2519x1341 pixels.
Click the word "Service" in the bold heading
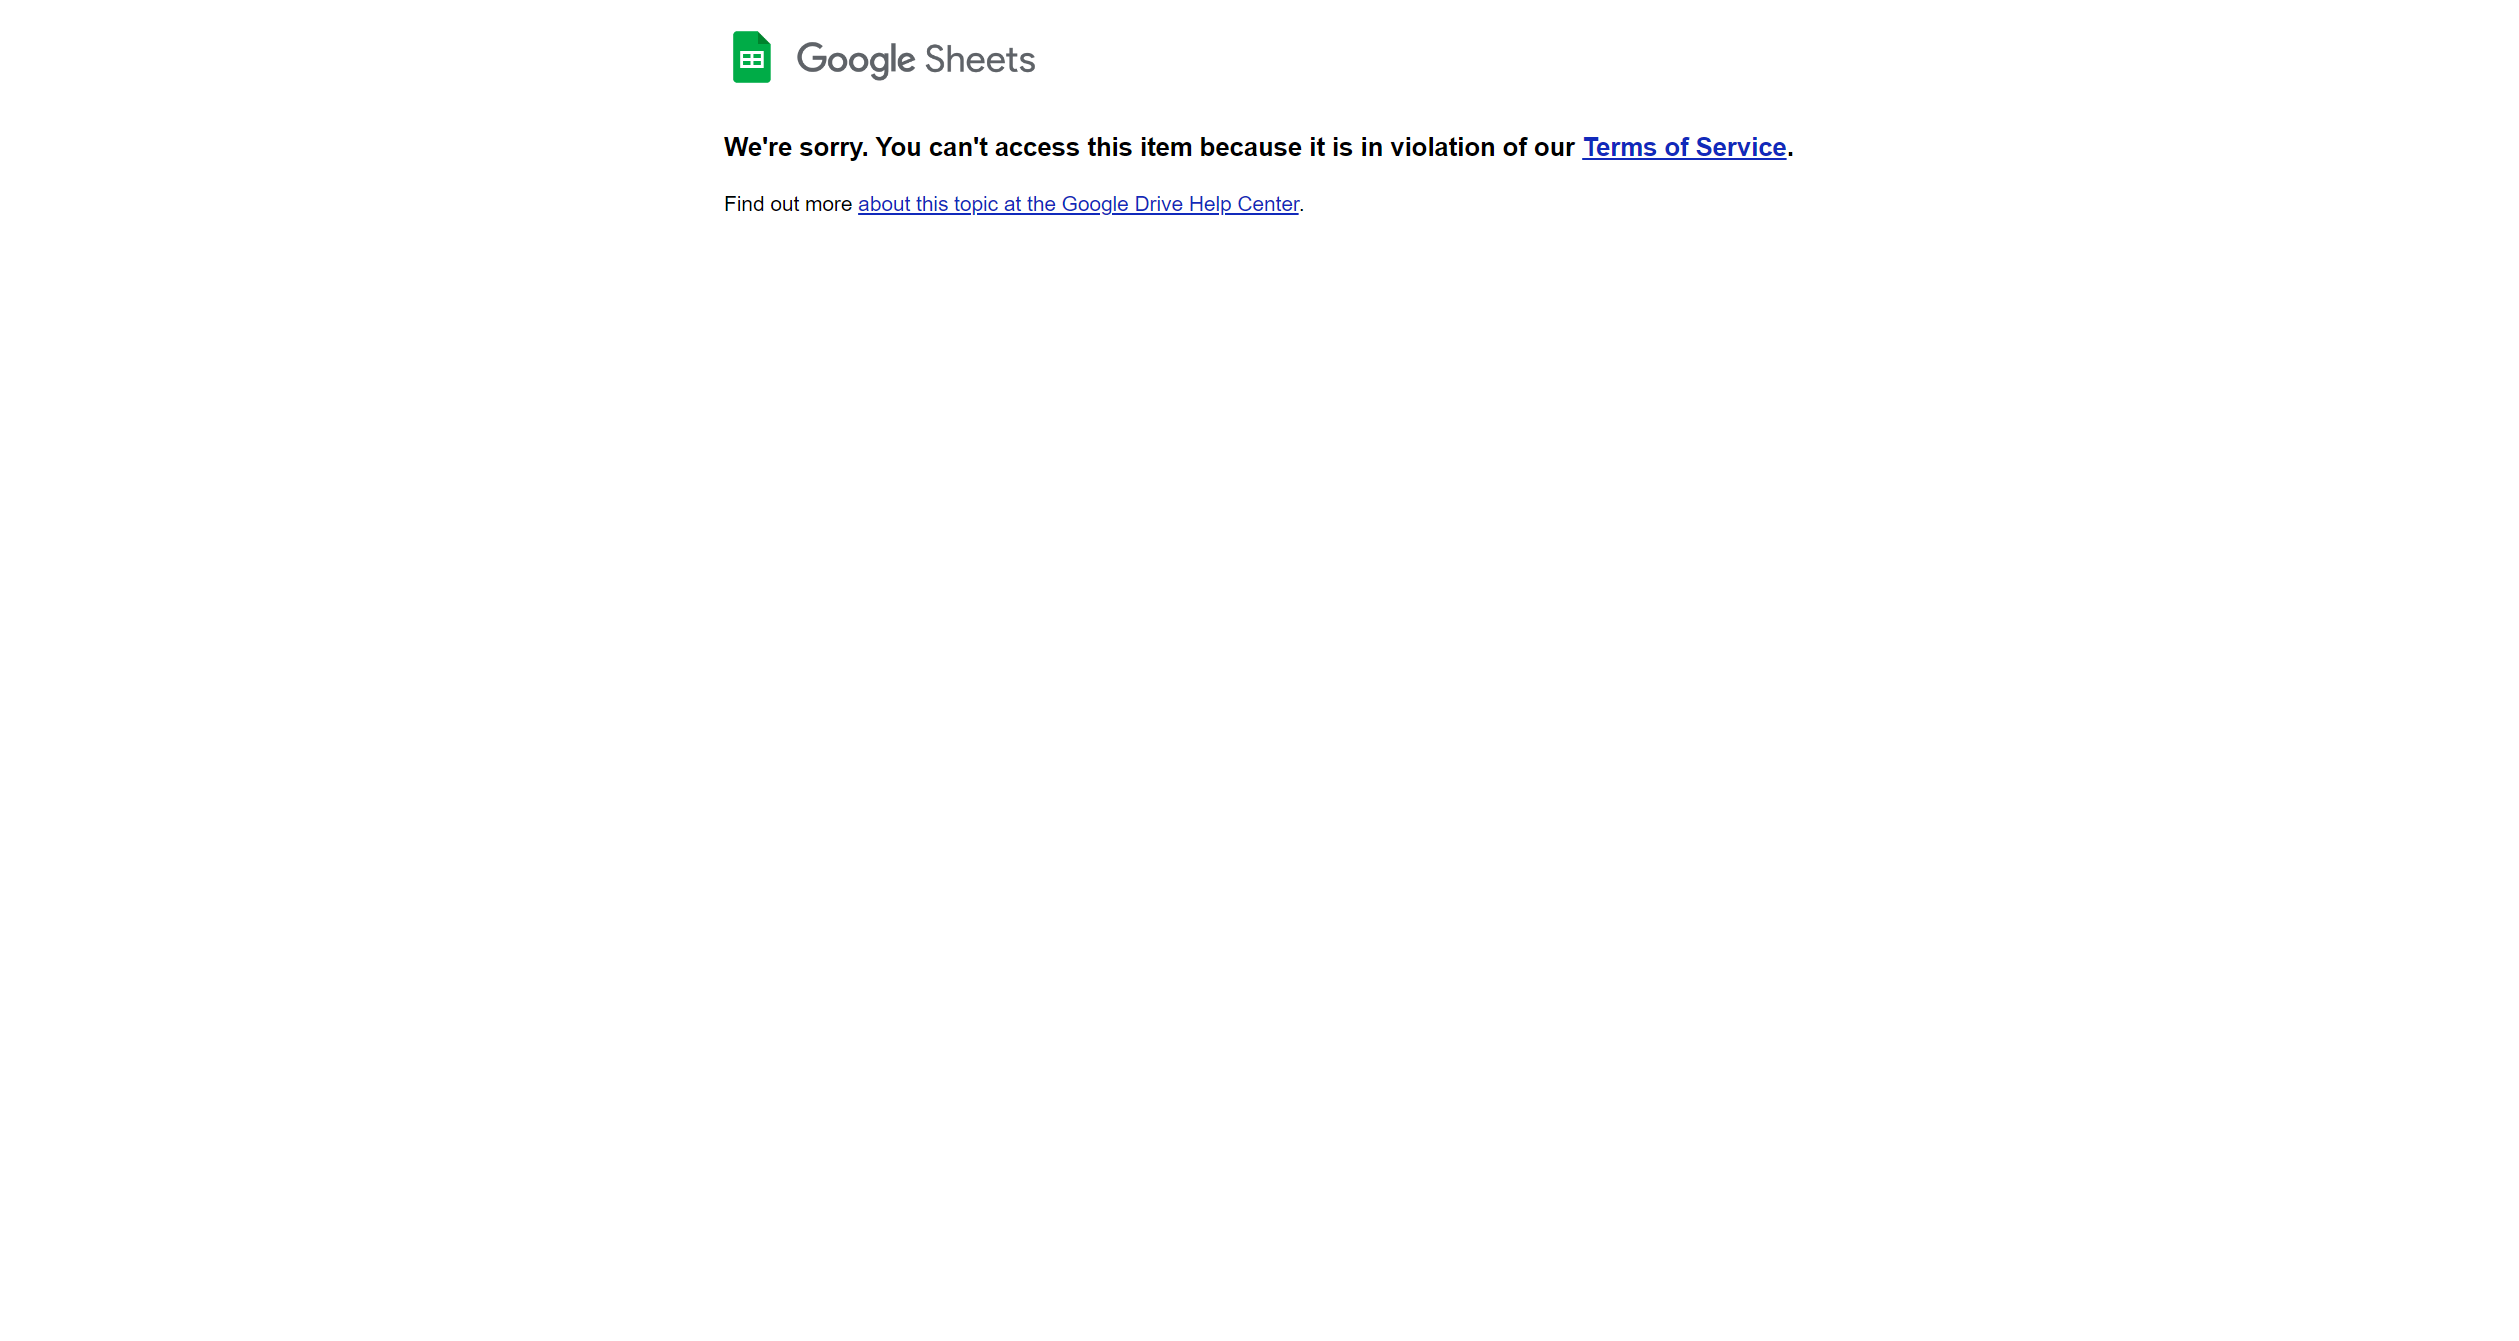(1741, 147)
